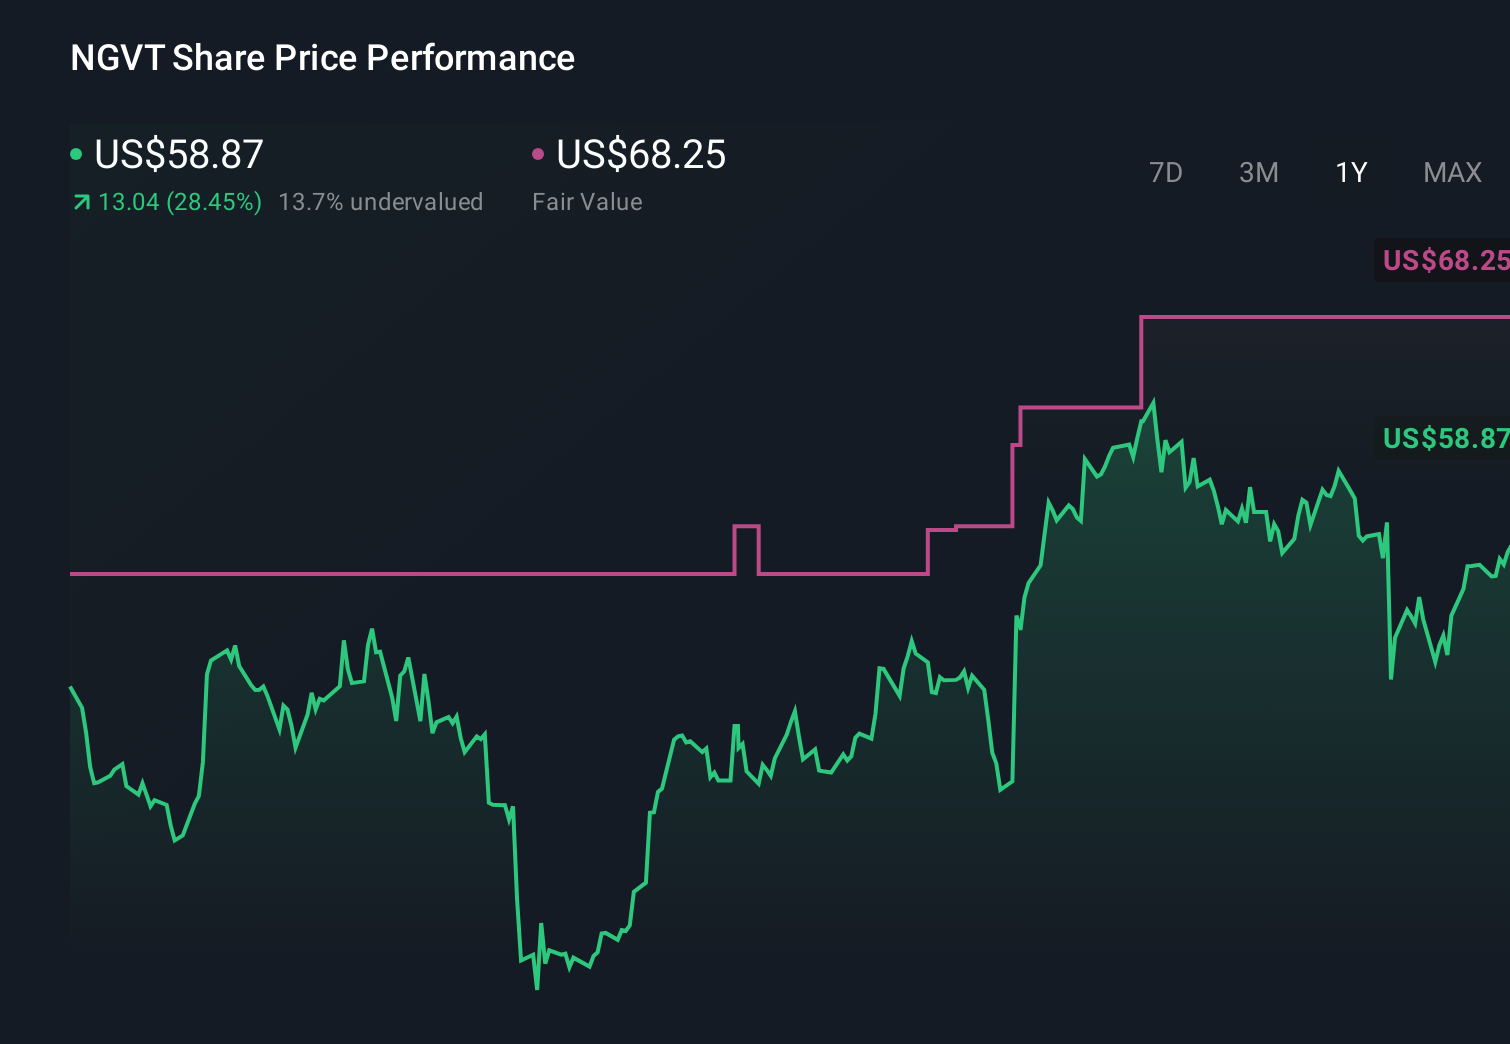1510x1044 pixels.
Task: Toggle visibility of the undervalued indicator
Action: coord(381,202)
